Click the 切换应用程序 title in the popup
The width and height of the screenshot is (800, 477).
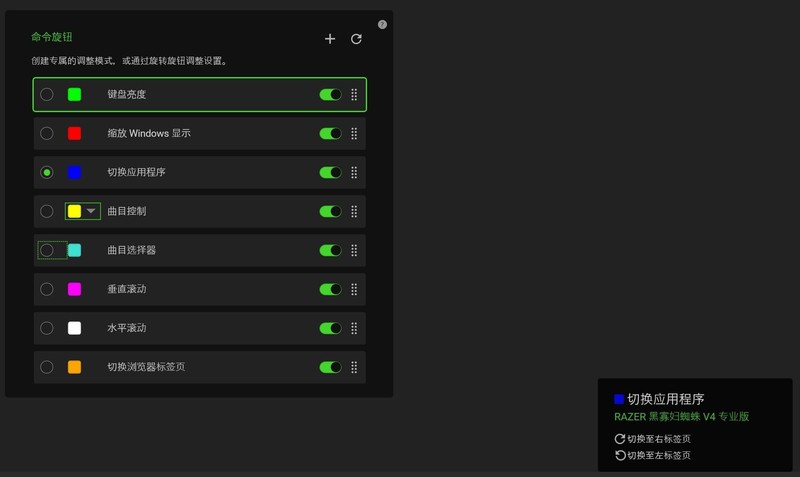tap(665, 399)
